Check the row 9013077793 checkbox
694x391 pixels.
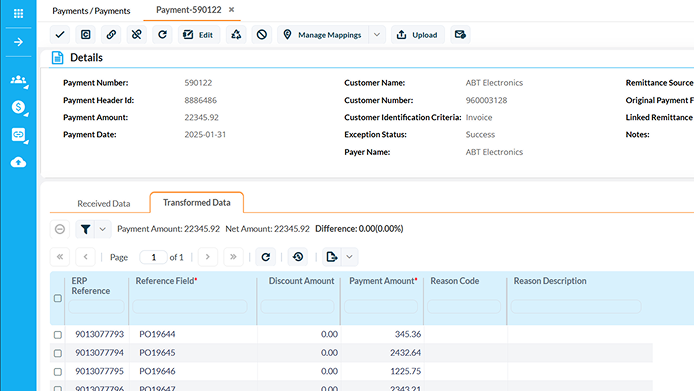58,335
